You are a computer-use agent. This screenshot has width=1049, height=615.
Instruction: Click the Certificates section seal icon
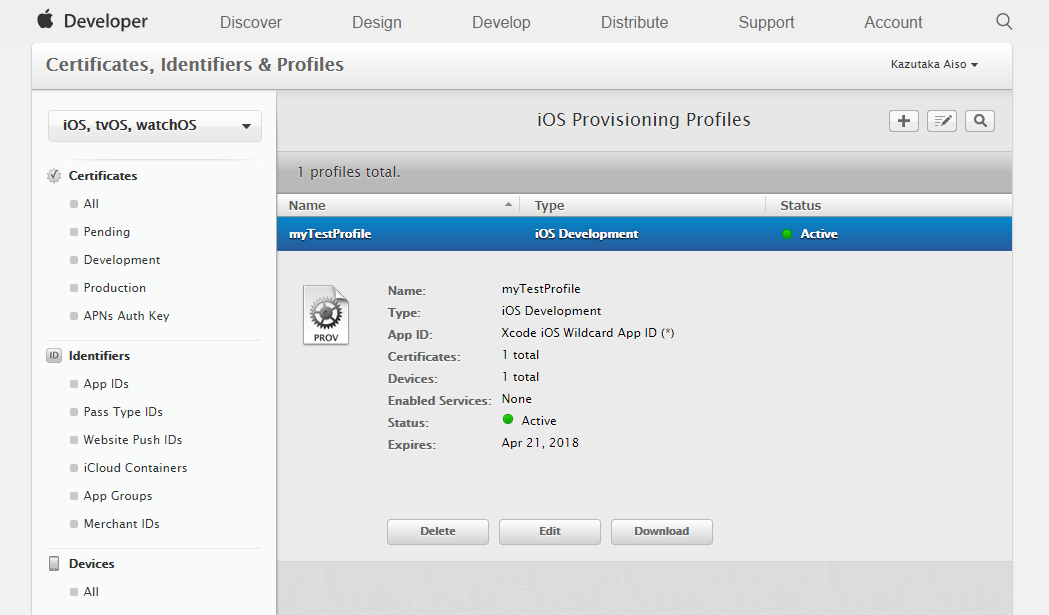pyautogui.click(x=54, y=175)
